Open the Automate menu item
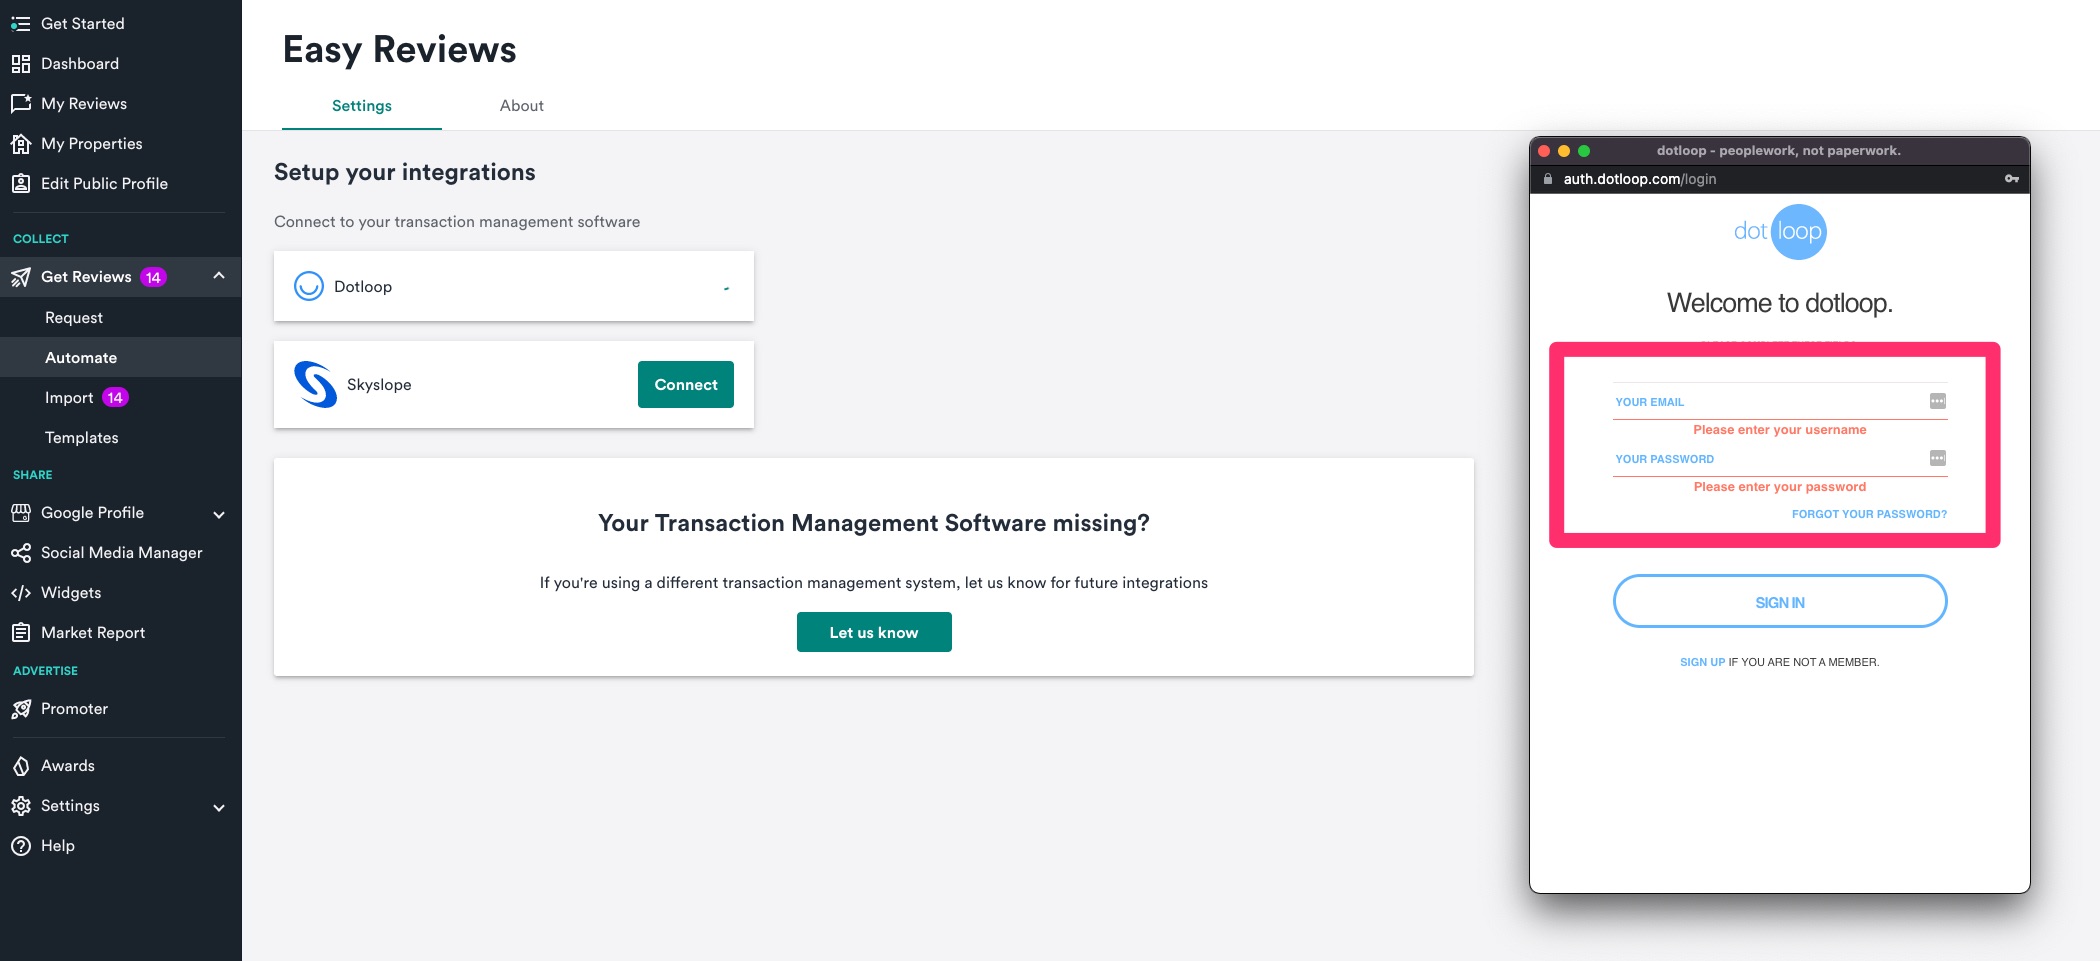The height and width of the screenshot is (961, 2100). 81,357
